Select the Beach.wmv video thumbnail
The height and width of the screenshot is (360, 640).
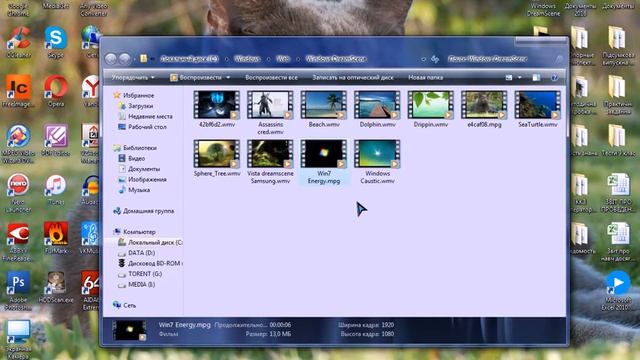click(x=324, y=105)
